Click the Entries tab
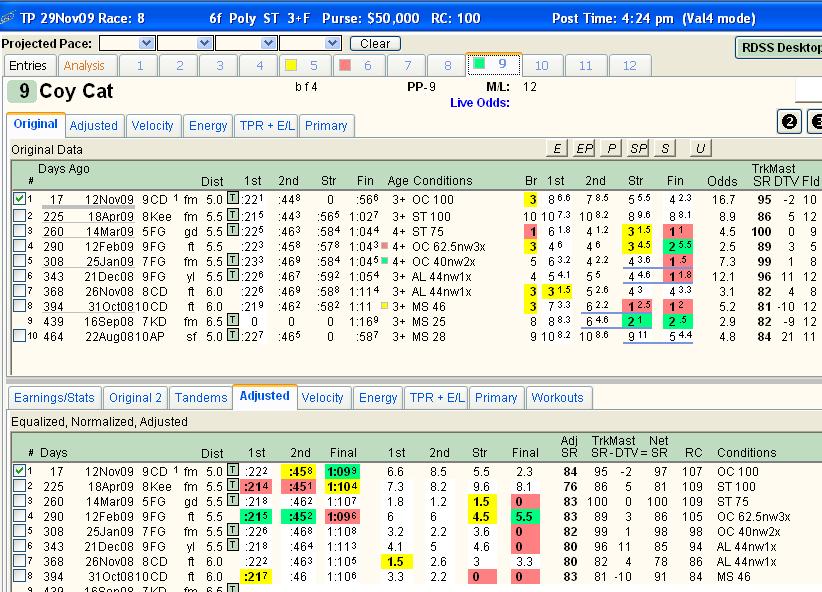822x592 pixels. point(28,66)
